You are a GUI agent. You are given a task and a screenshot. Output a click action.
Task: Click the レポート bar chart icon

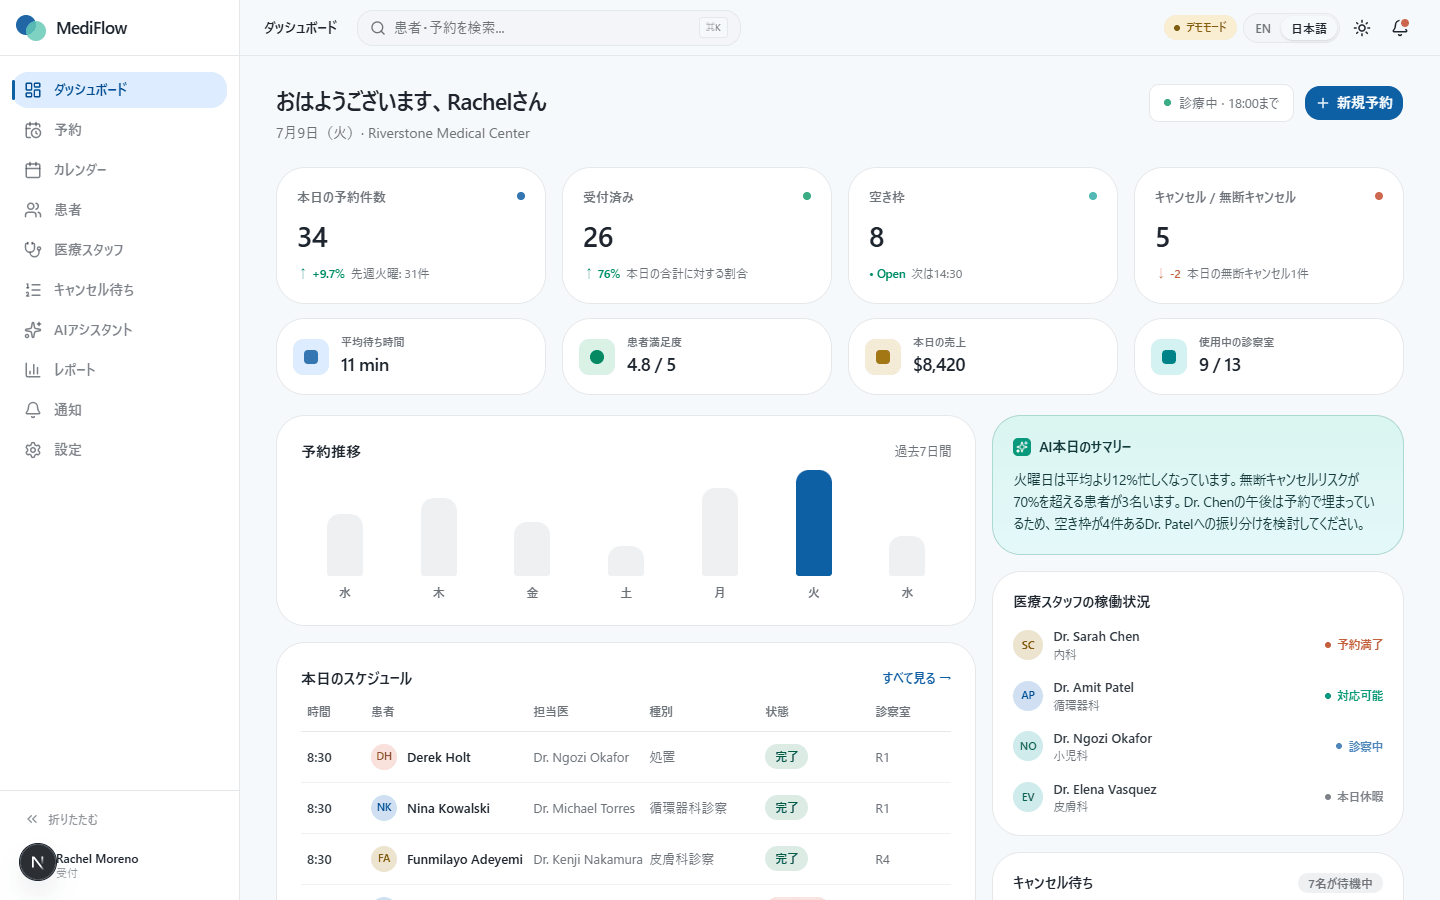click(33, 370)
